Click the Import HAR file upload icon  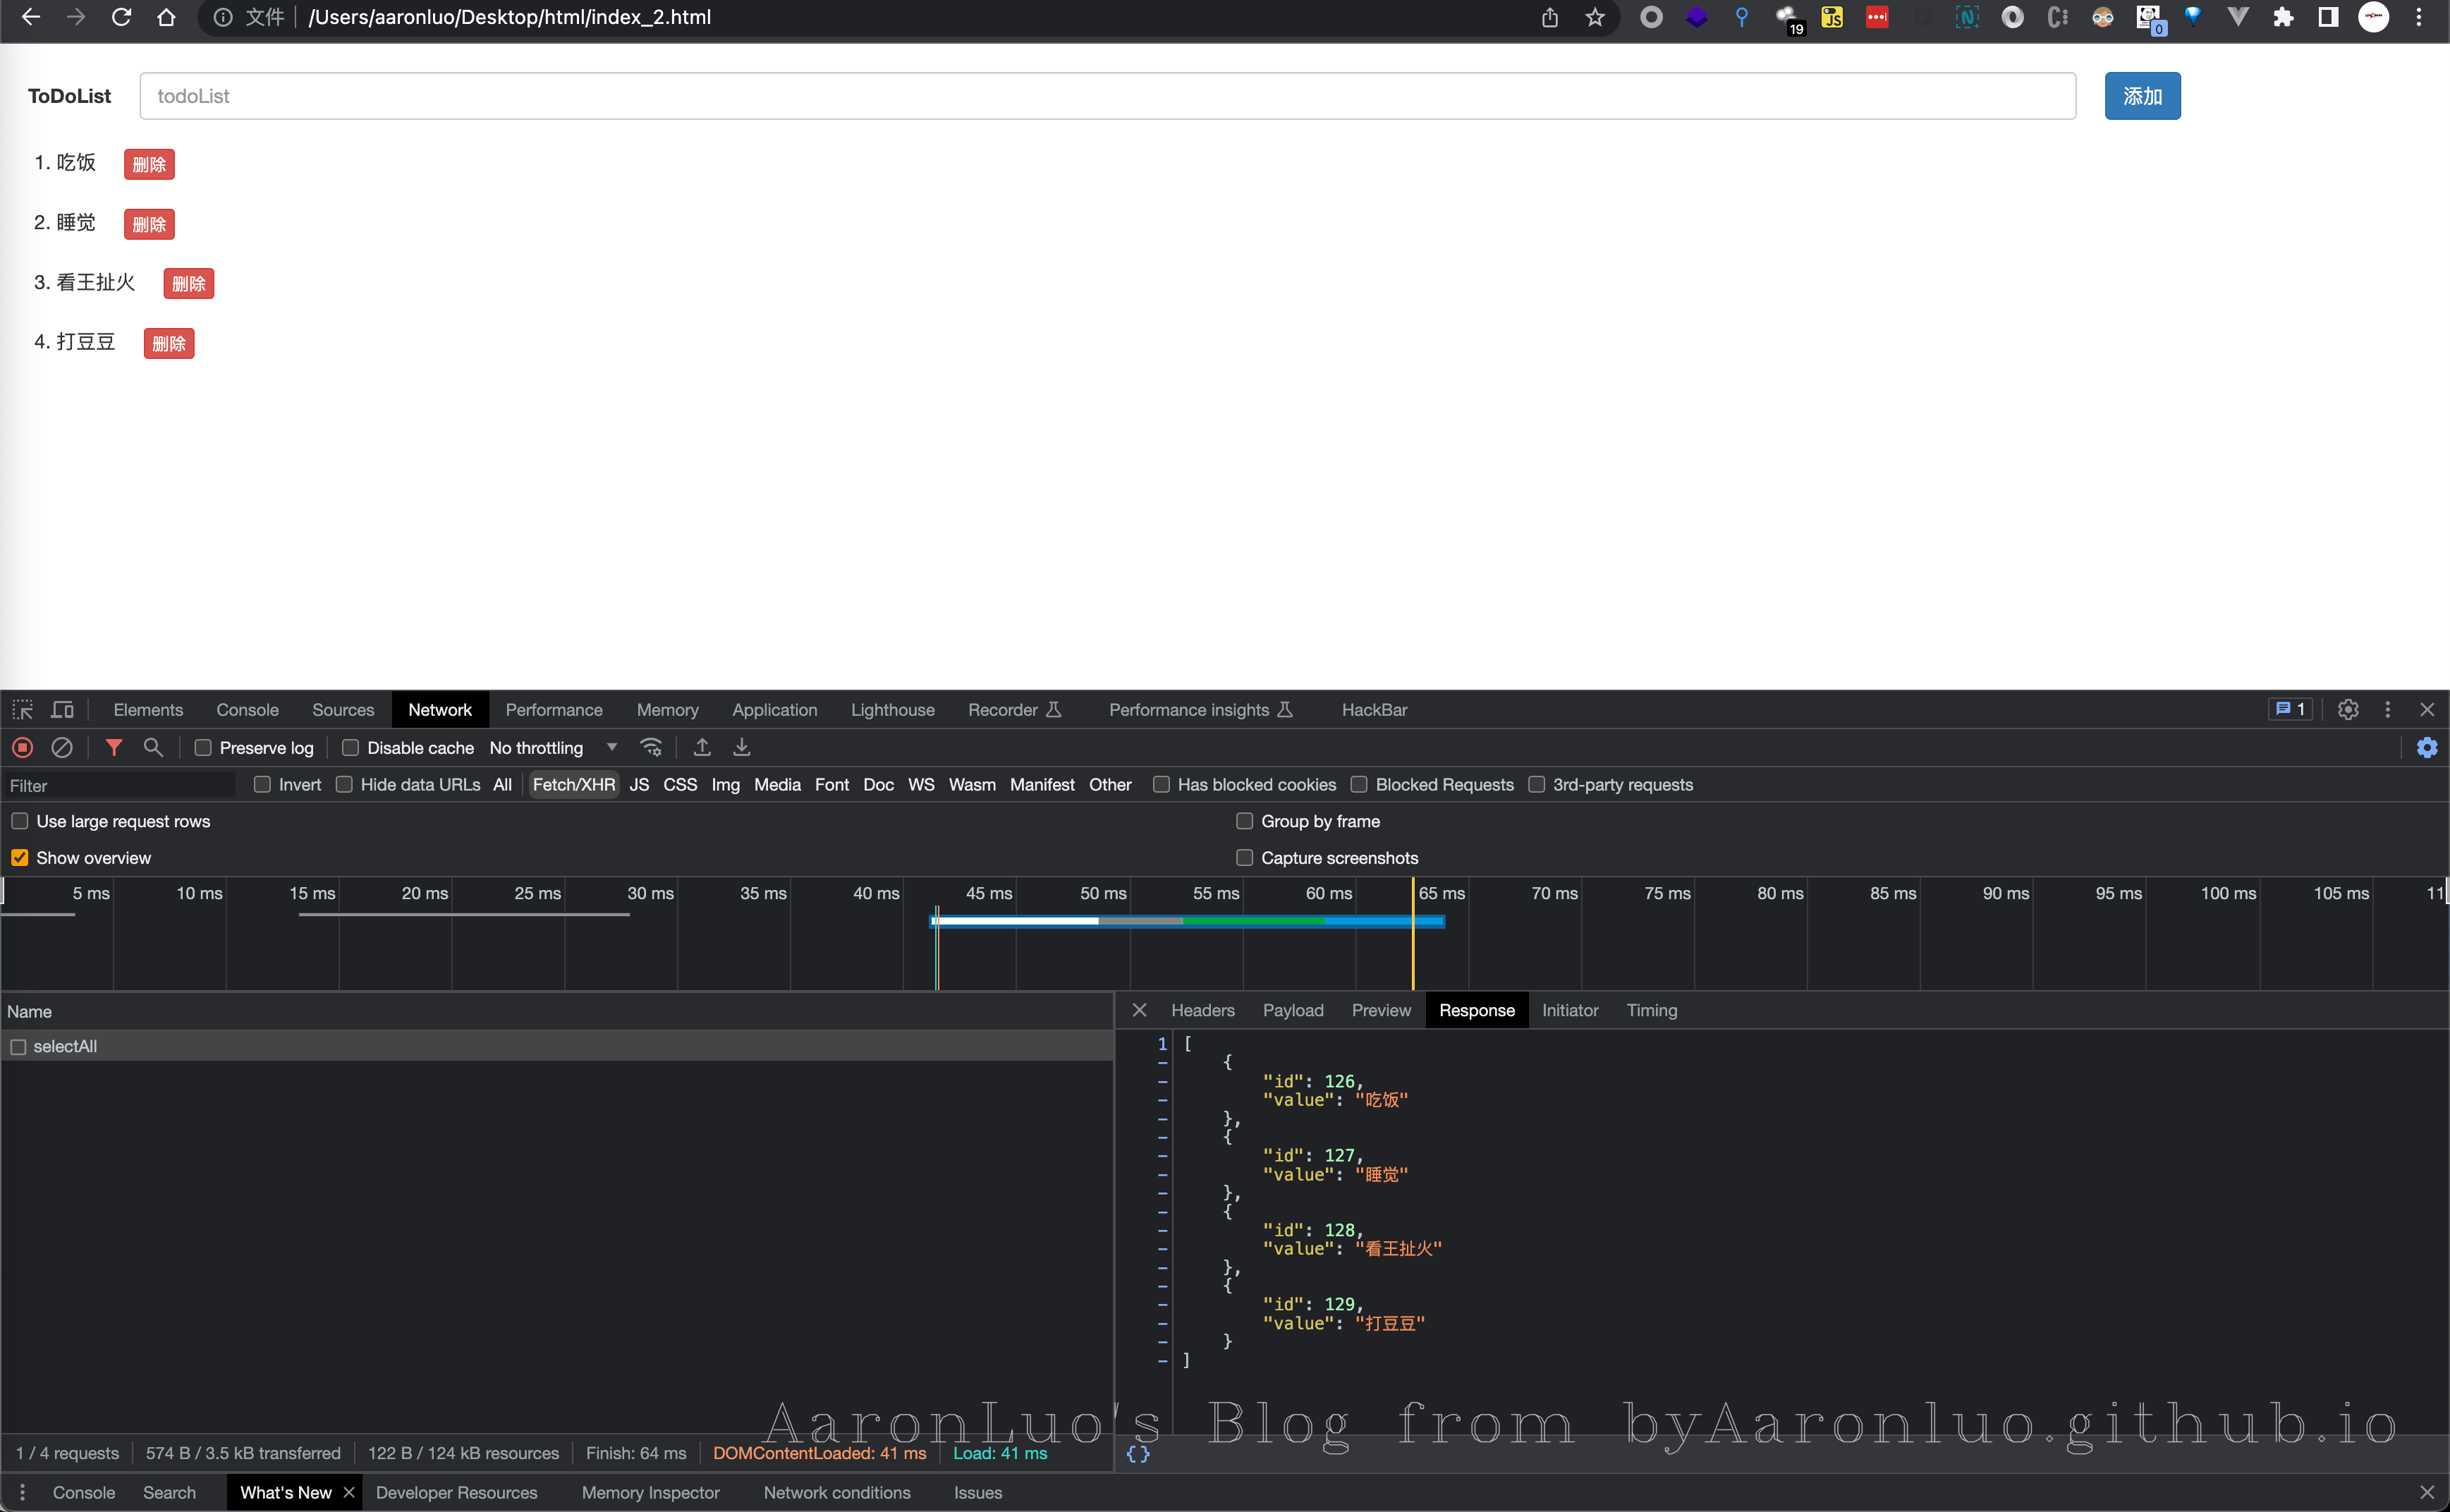[702, 747]
